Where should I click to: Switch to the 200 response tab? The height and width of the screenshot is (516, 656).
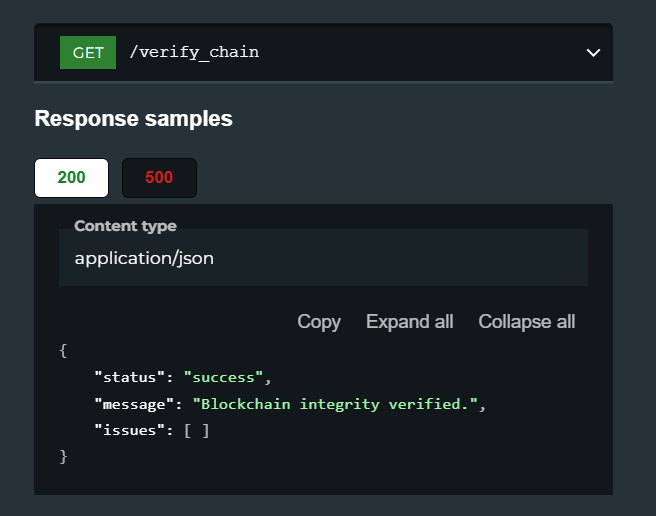[72, 177]
